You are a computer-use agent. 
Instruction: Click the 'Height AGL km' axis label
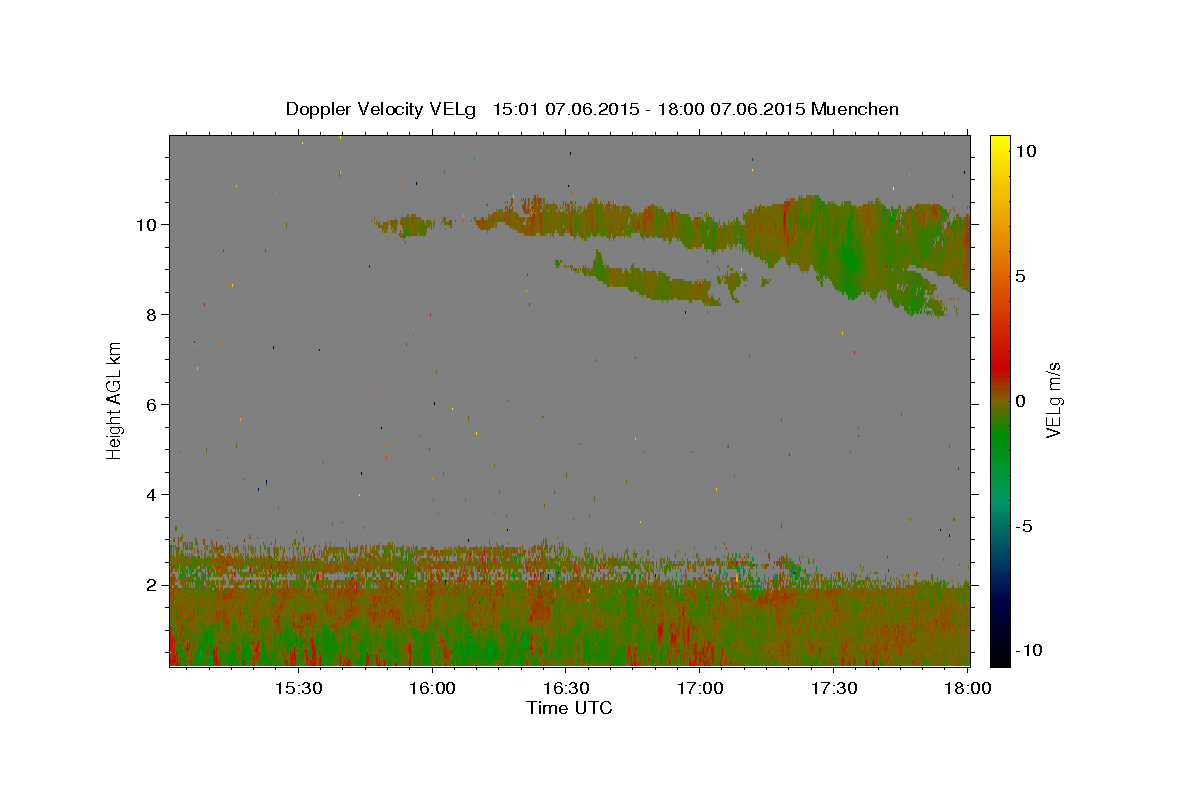pos(115,400)
